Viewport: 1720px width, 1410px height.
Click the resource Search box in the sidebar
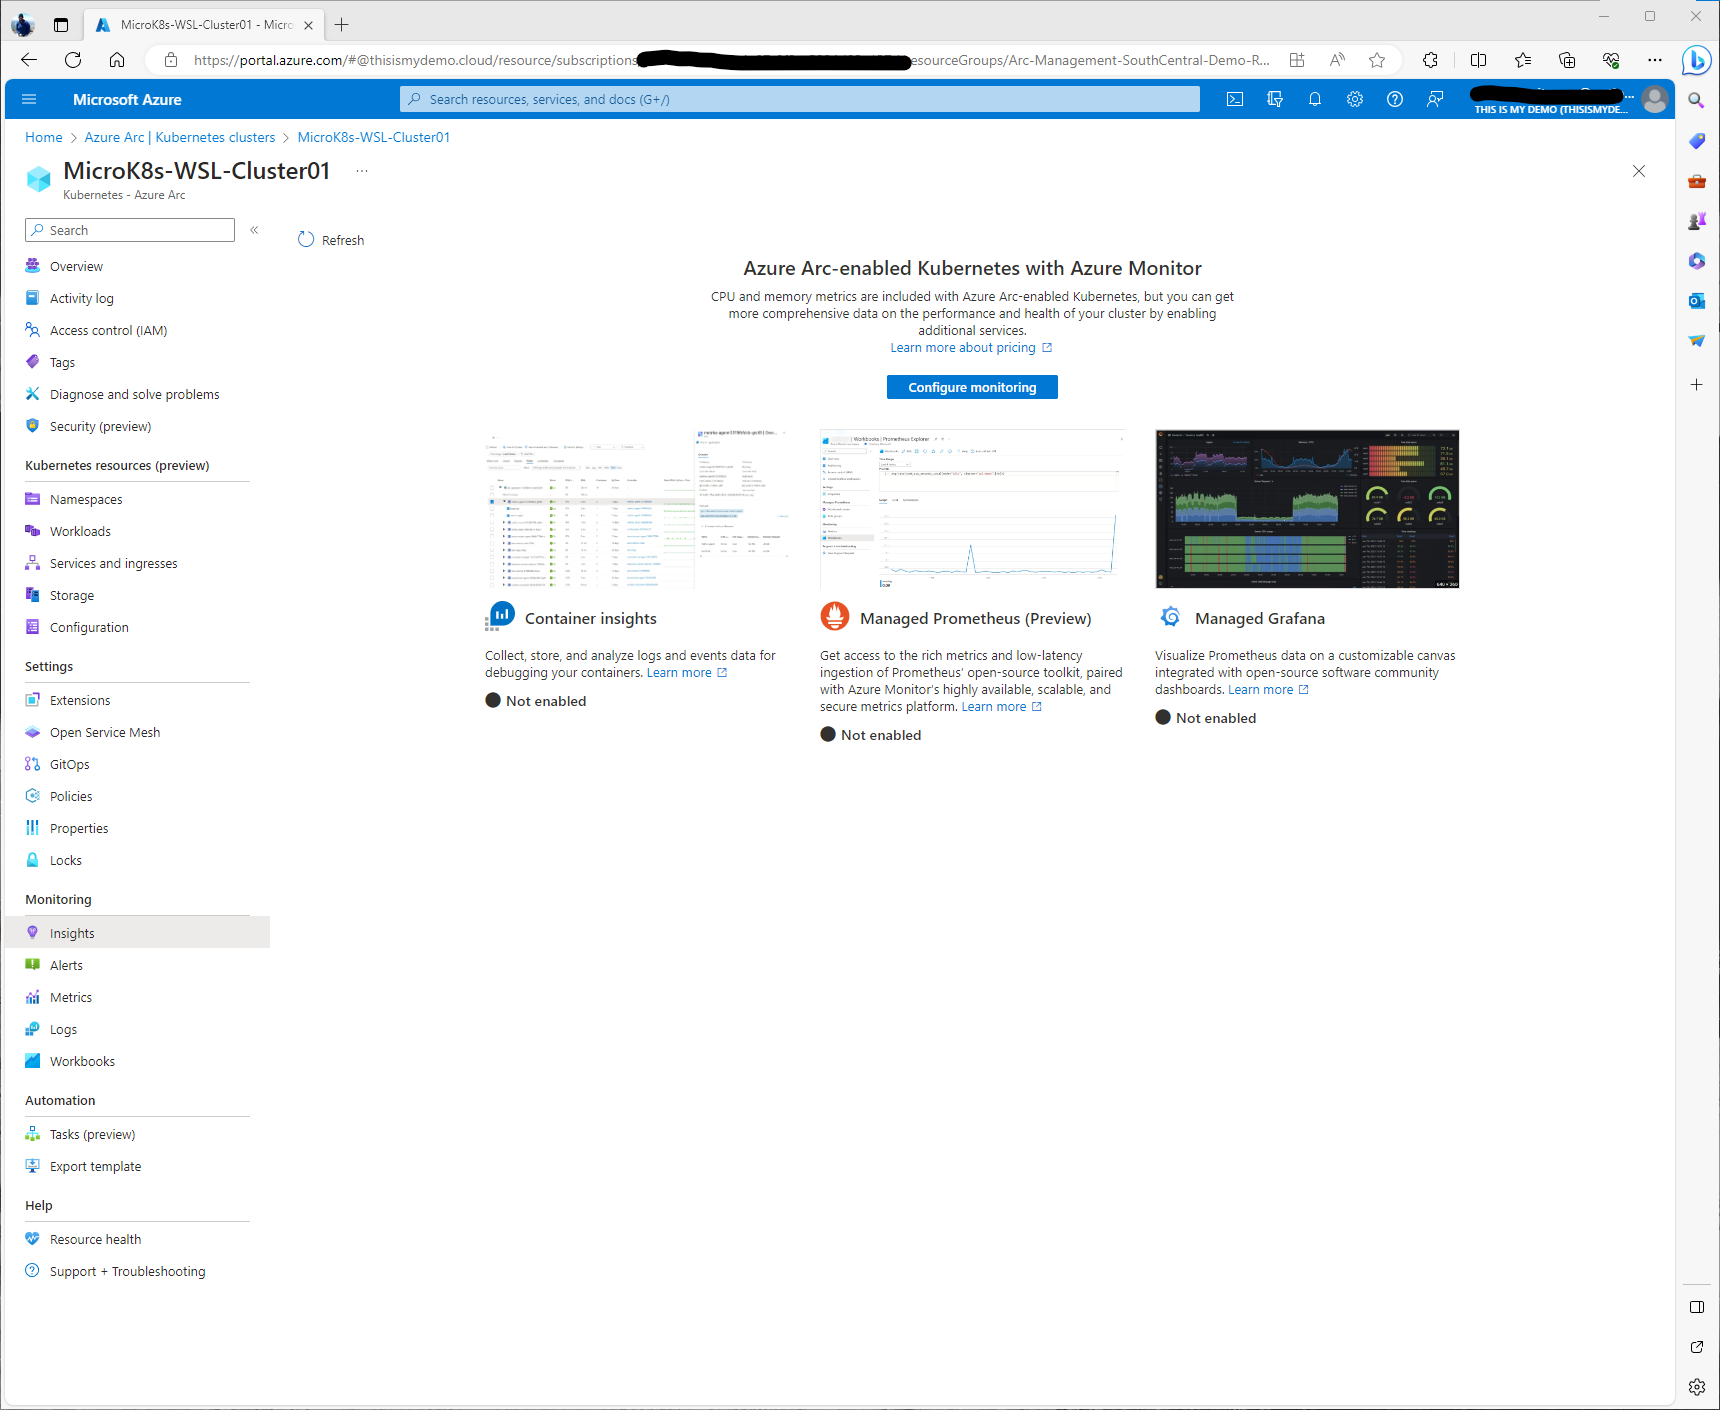click(x=129, y=229)
